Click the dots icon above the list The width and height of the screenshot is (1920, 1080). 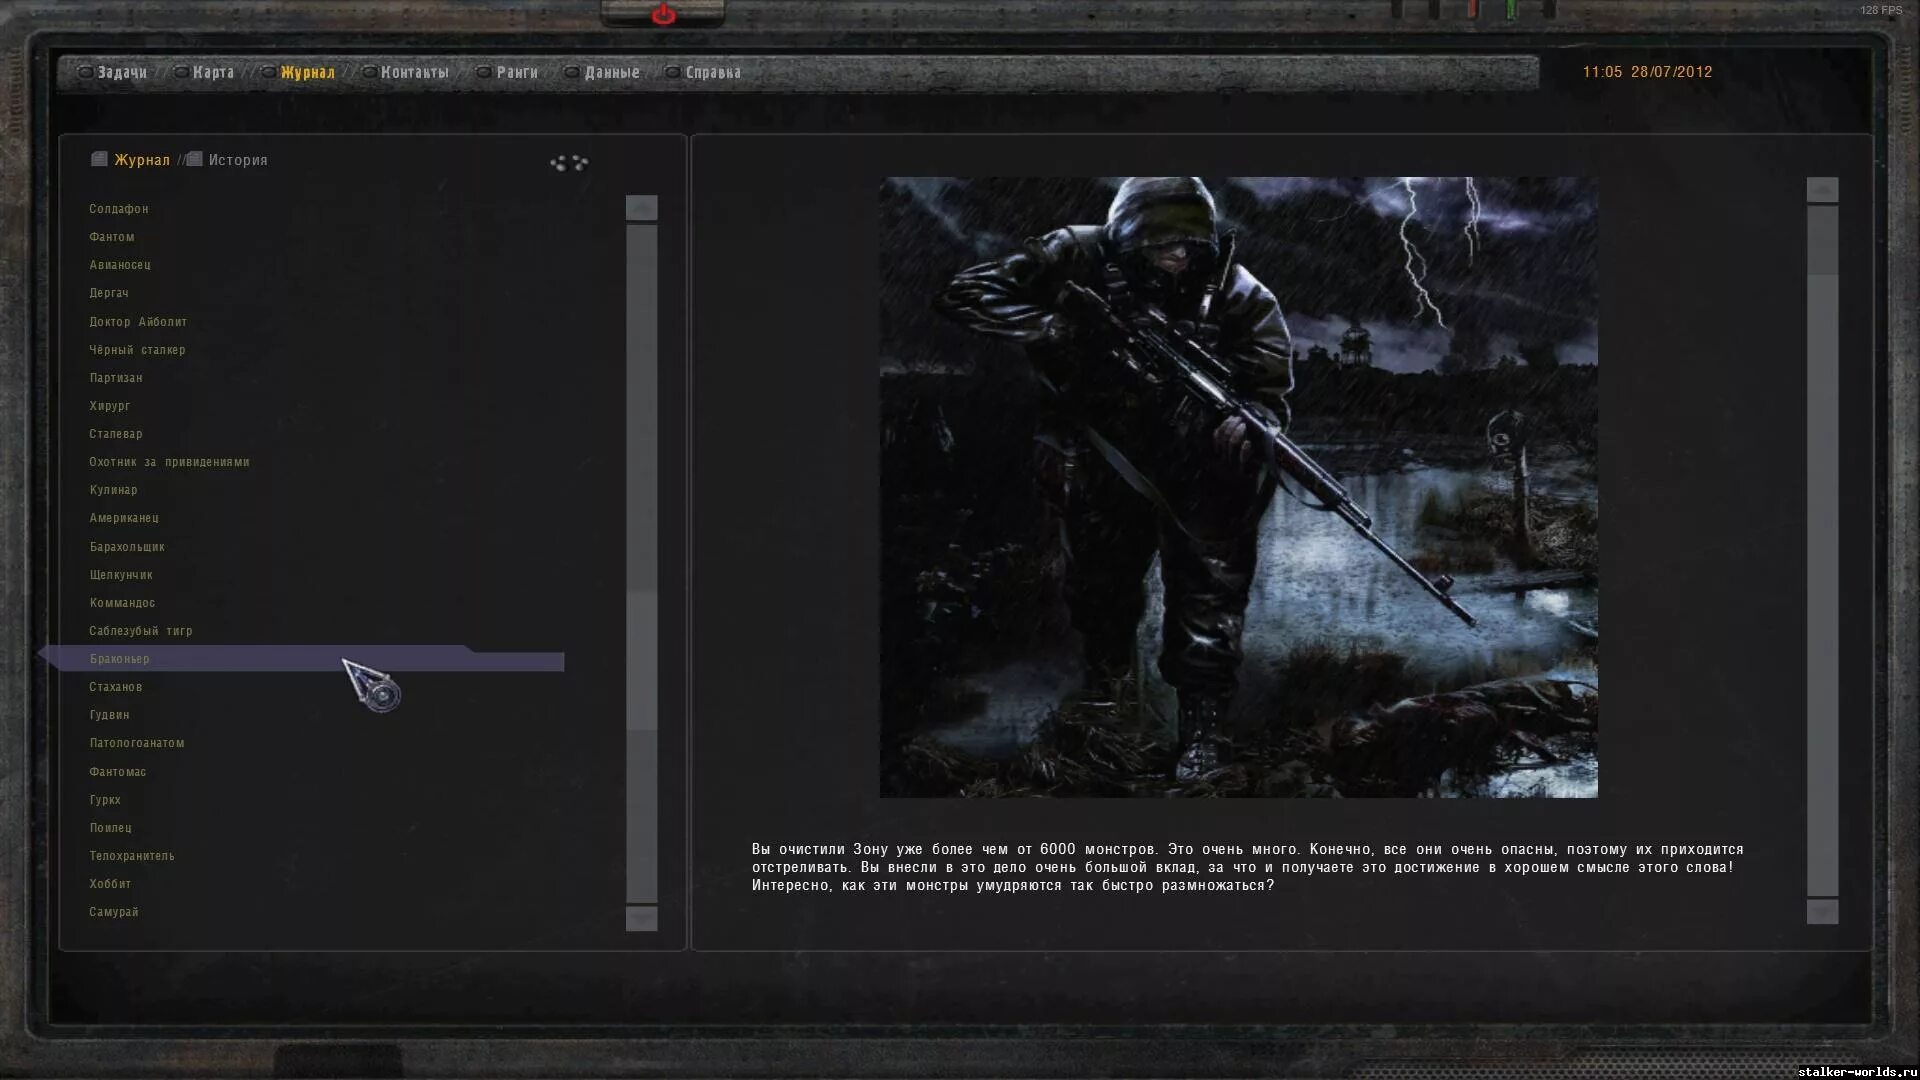(x=569, y=162)
